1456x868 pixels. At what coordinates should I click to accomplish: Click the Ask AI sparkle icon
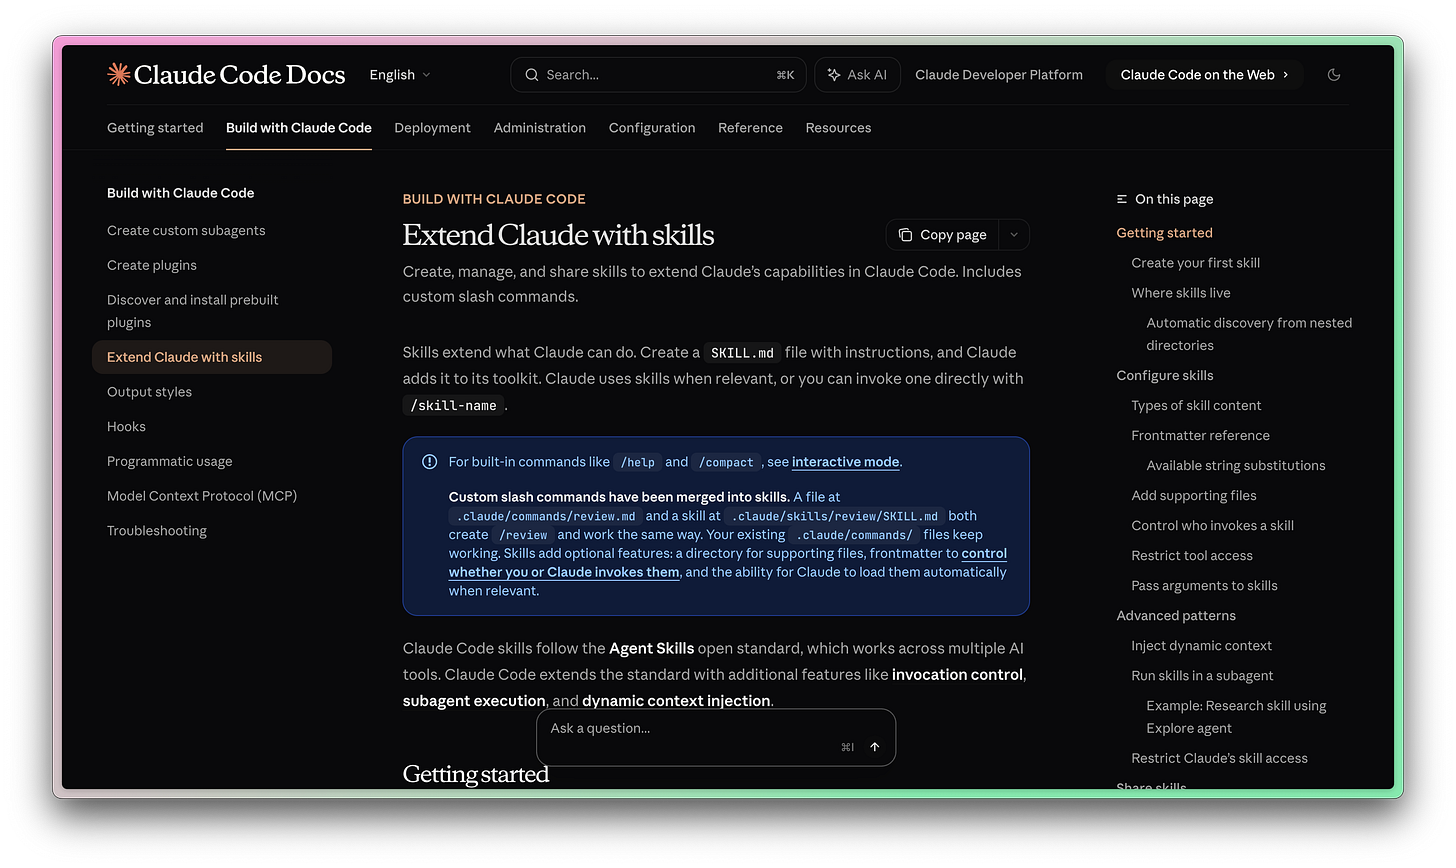point(834,75)
